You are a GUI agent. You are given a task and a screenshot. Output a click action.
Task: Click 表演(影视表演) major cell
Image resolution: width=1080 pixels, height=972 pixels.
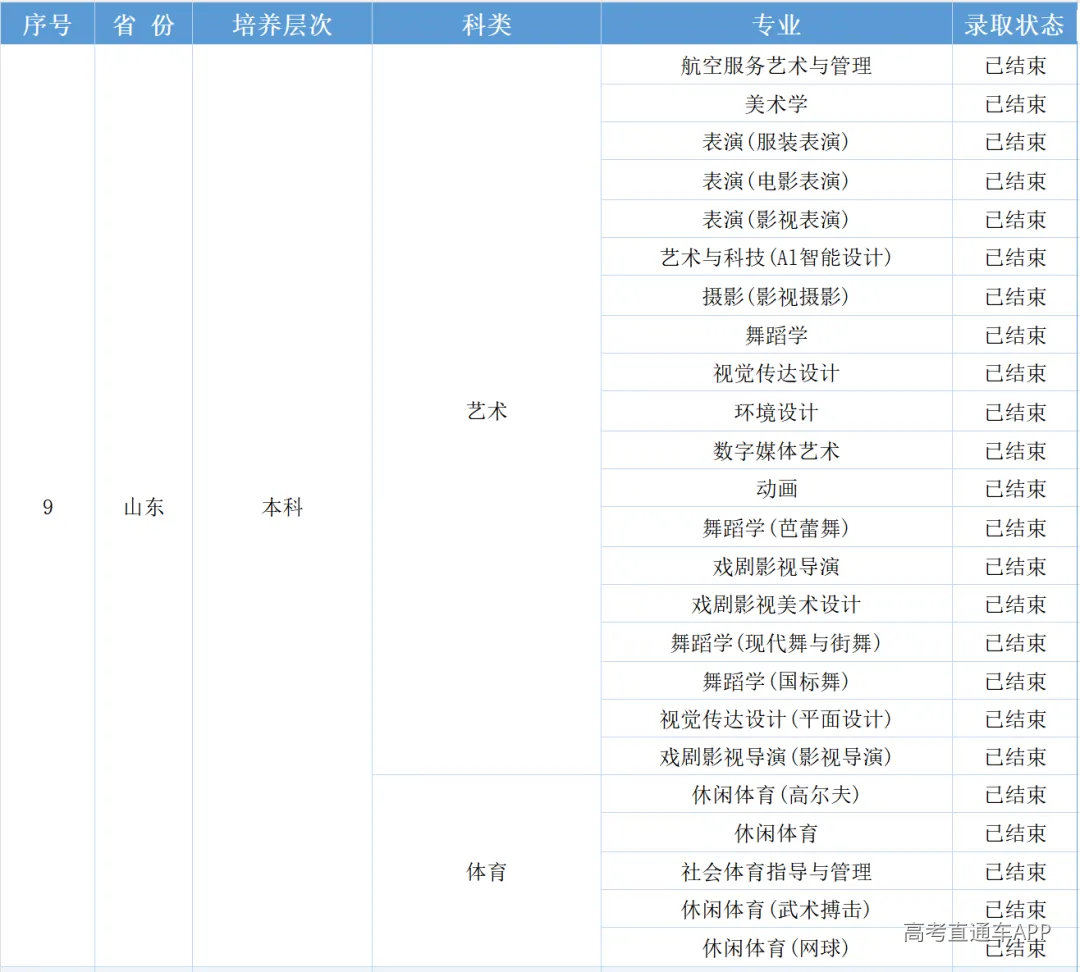(x=776, y=220)
